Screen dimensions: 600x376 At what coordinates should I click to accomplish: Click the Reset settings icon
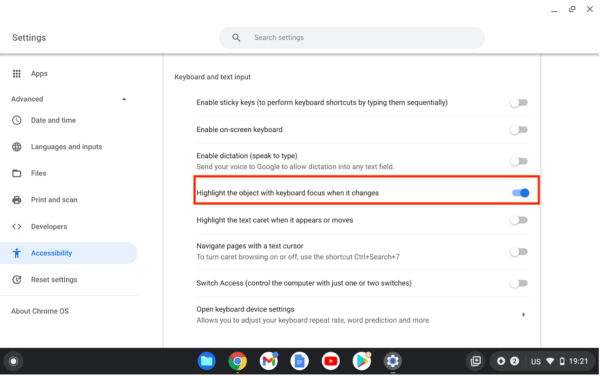tap(16, 280)
